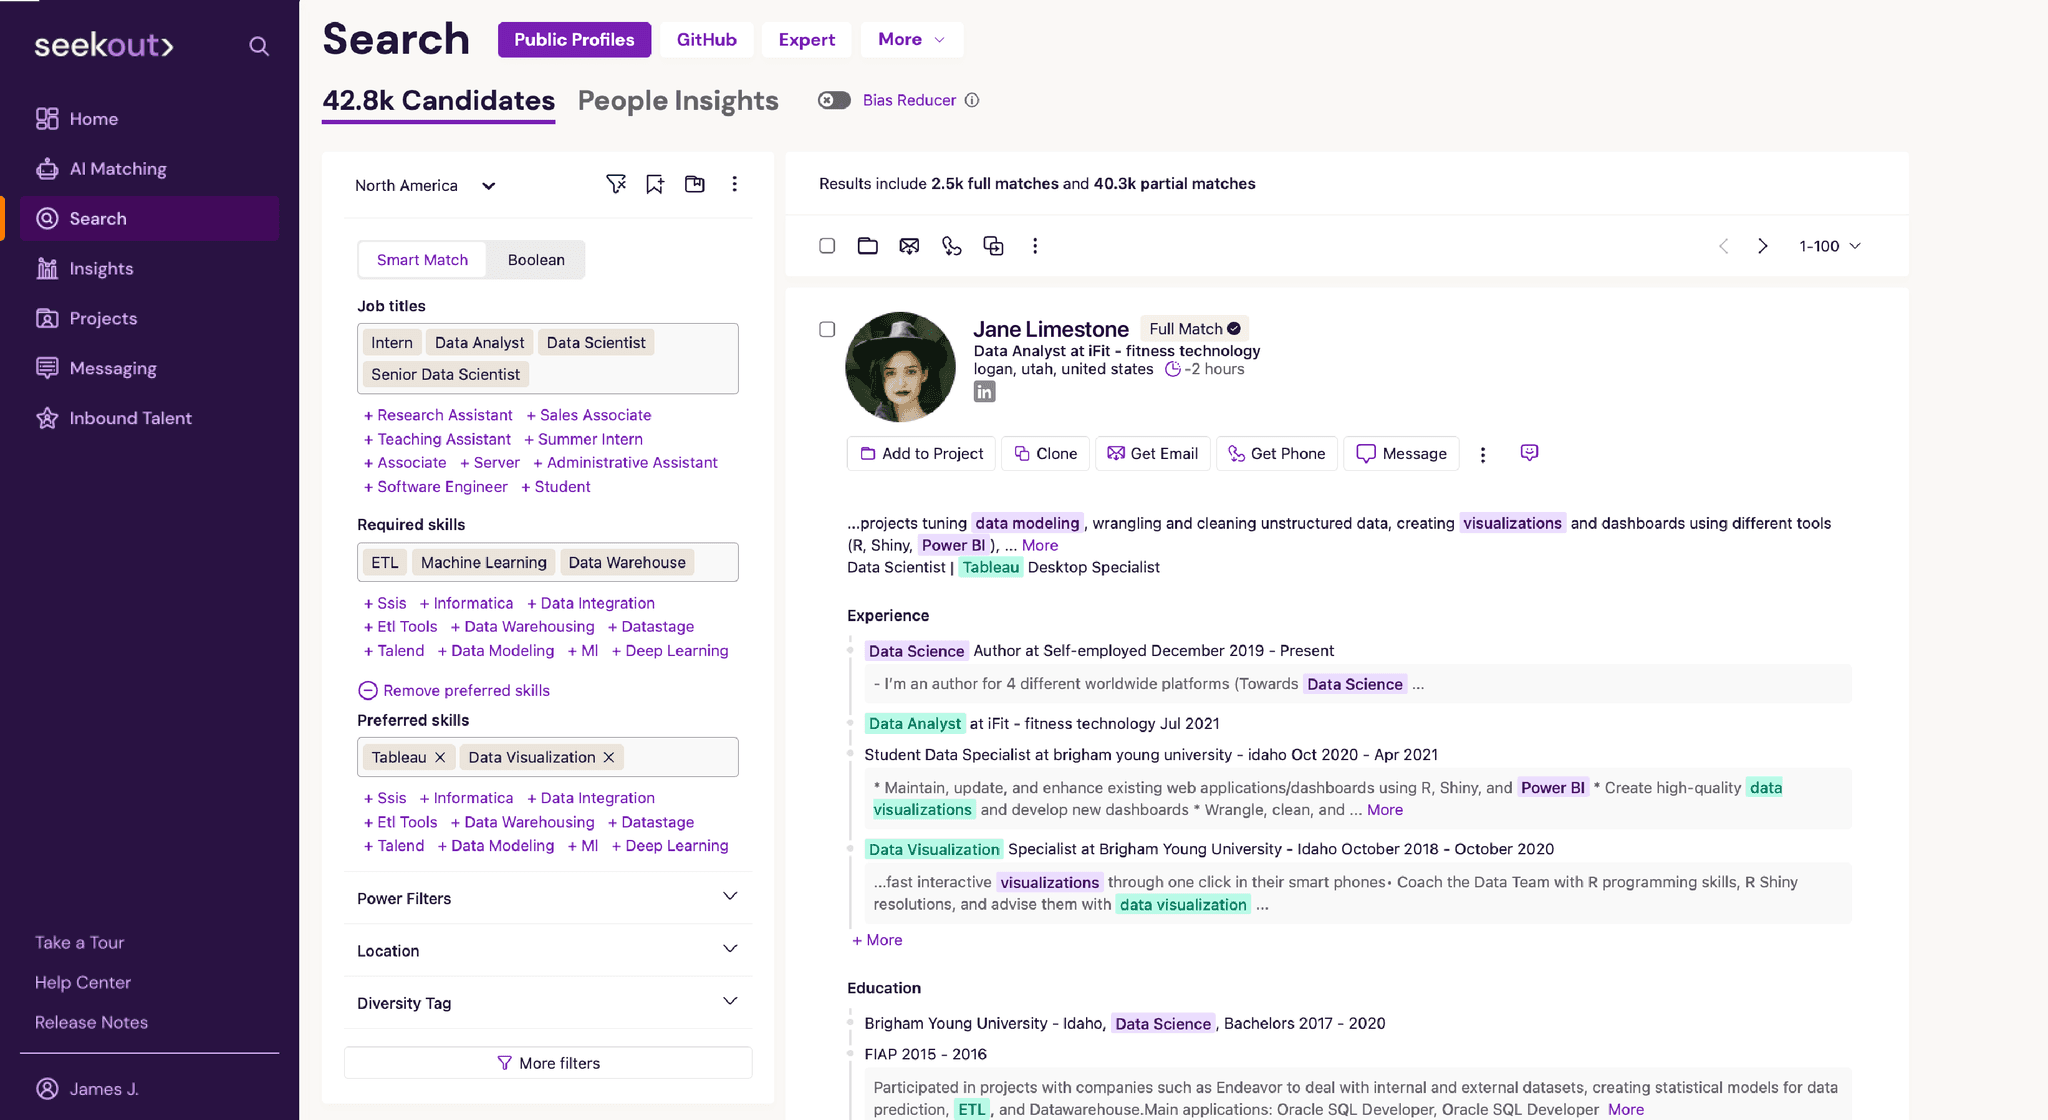This screenshot has height=1120, width=2048.
Task: Open the People Insights tab
Action: 677,100
